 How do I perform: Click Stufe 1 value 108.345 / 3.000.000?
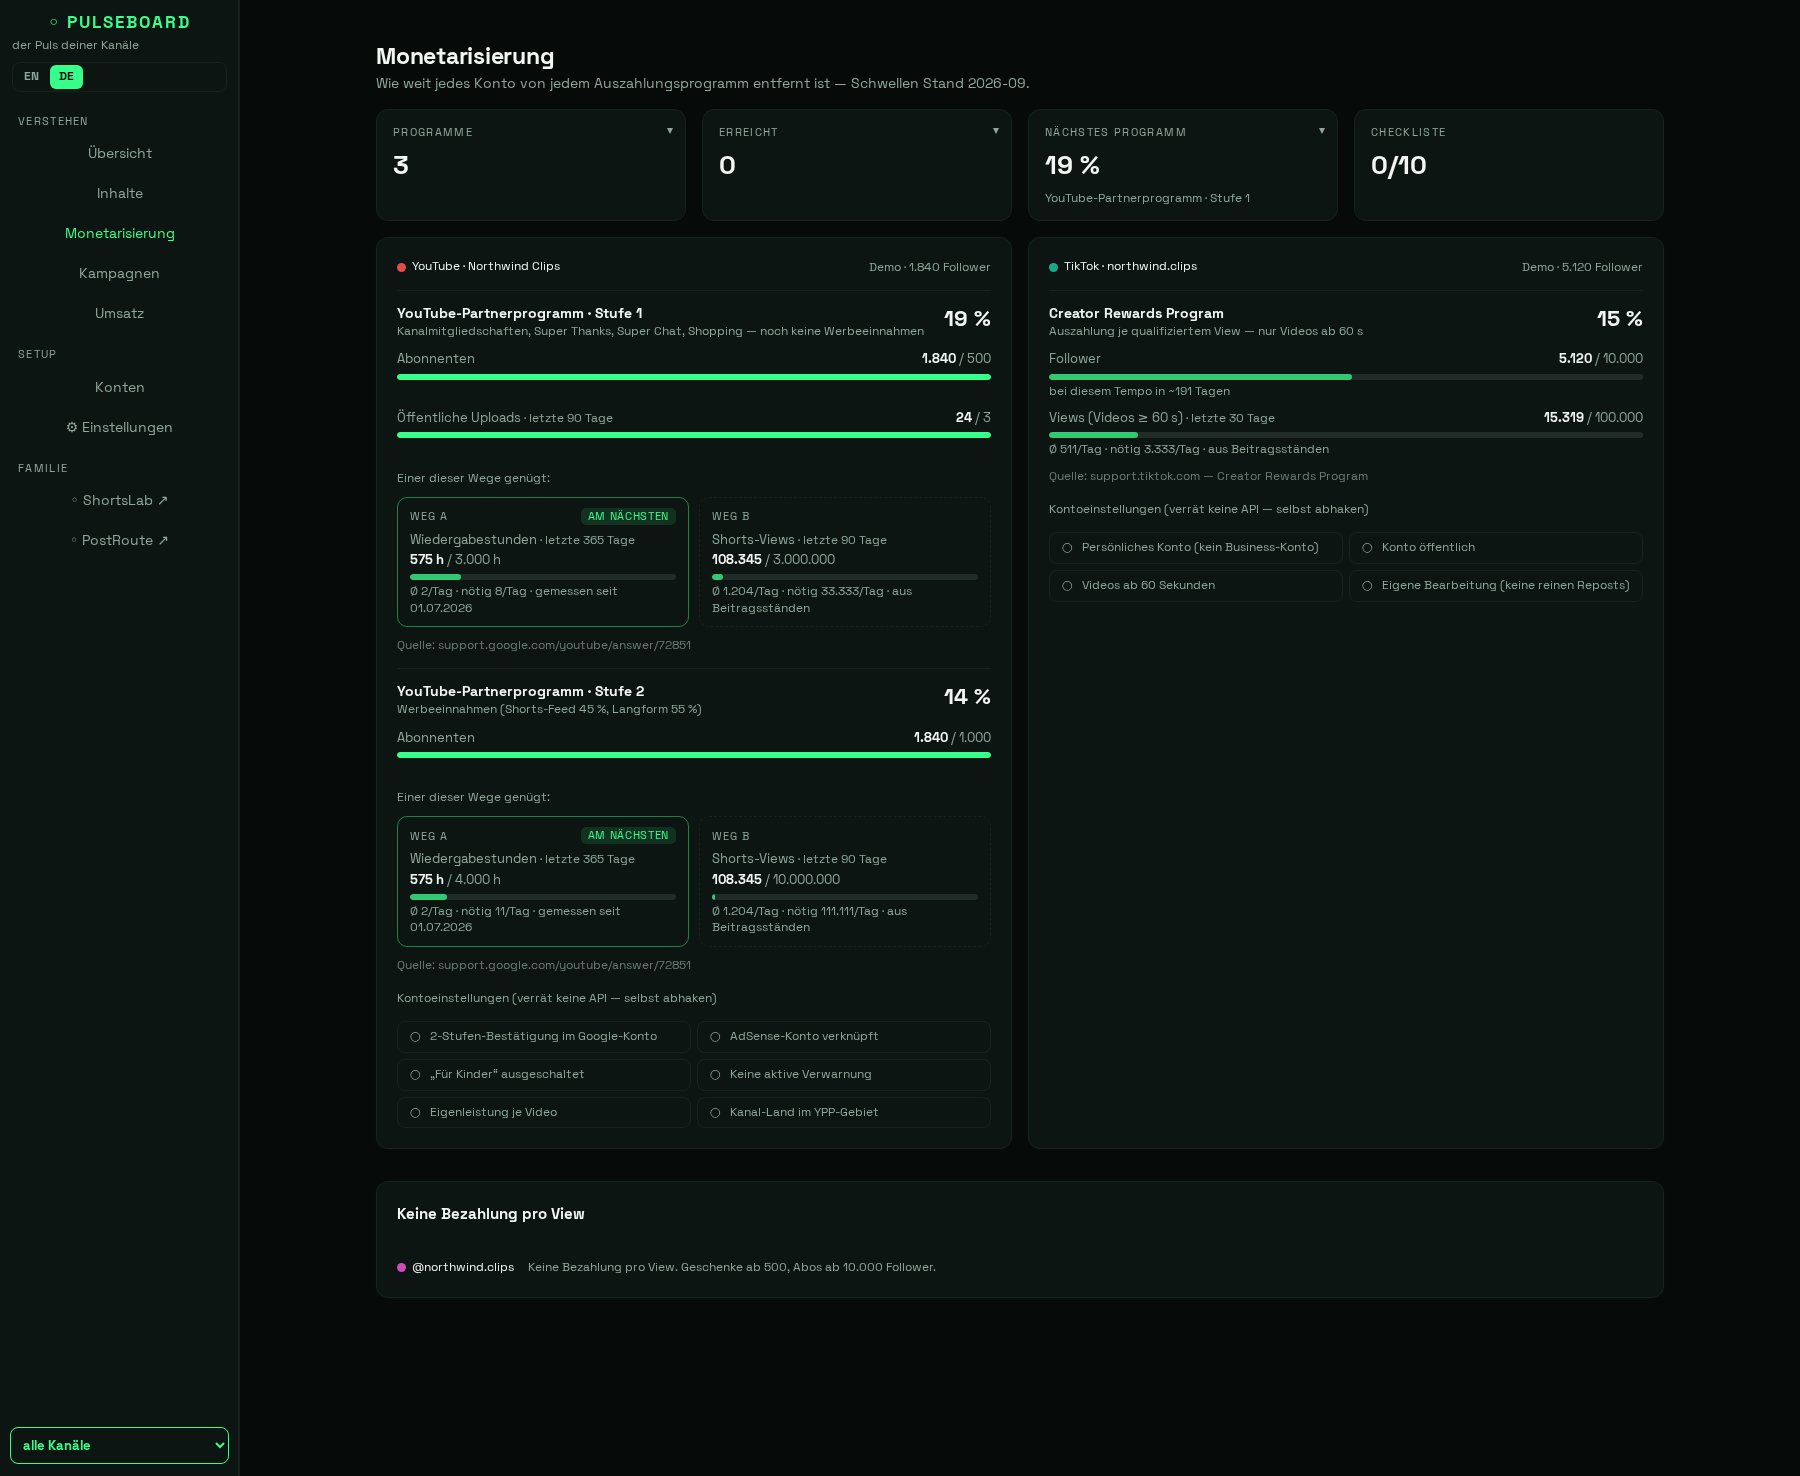click(x=773, y=559)
